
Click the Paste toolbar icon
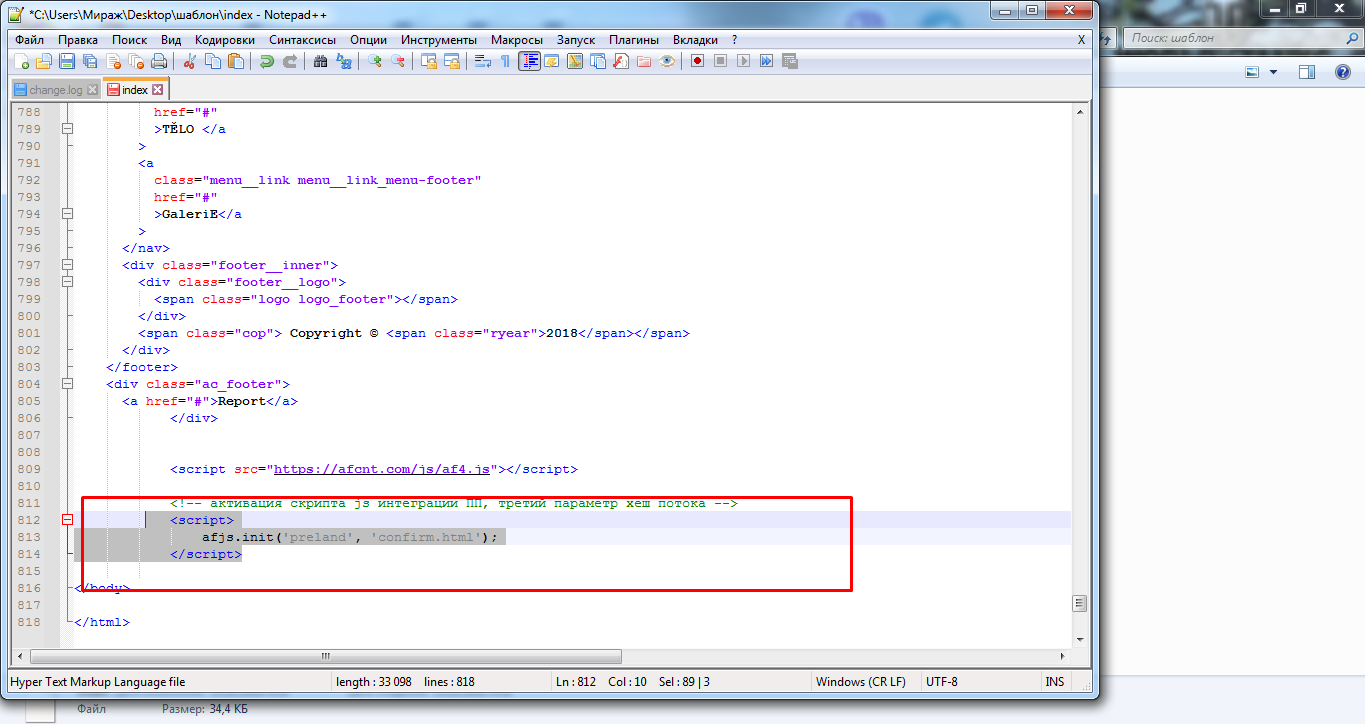(x=235, y=61)
